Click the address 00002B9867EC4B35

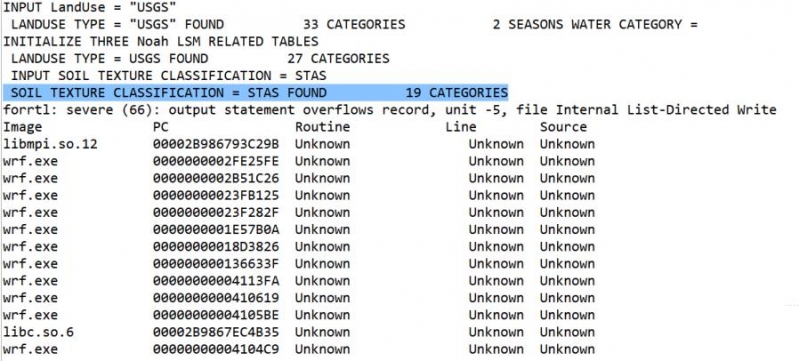click(216, 332)
